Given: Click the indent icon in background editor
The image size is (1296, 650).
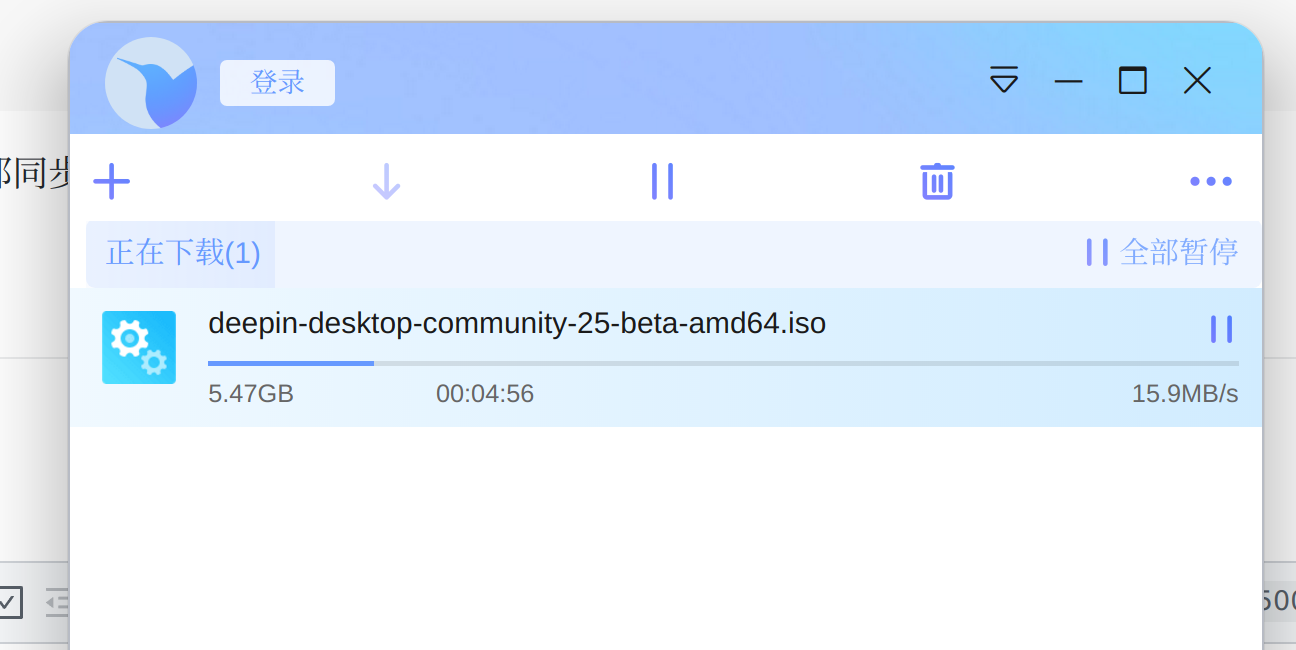Looking at the screenshot, I should (x=58, y=602).
